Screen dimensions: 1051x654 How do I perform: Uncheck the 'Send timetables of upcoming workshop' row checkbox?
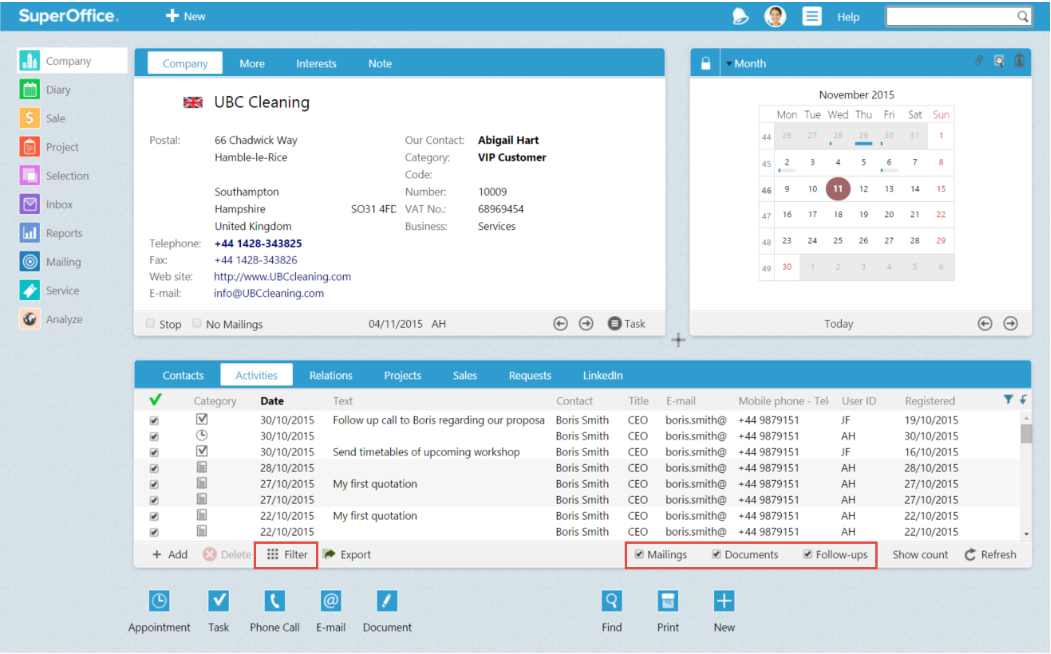154,452
